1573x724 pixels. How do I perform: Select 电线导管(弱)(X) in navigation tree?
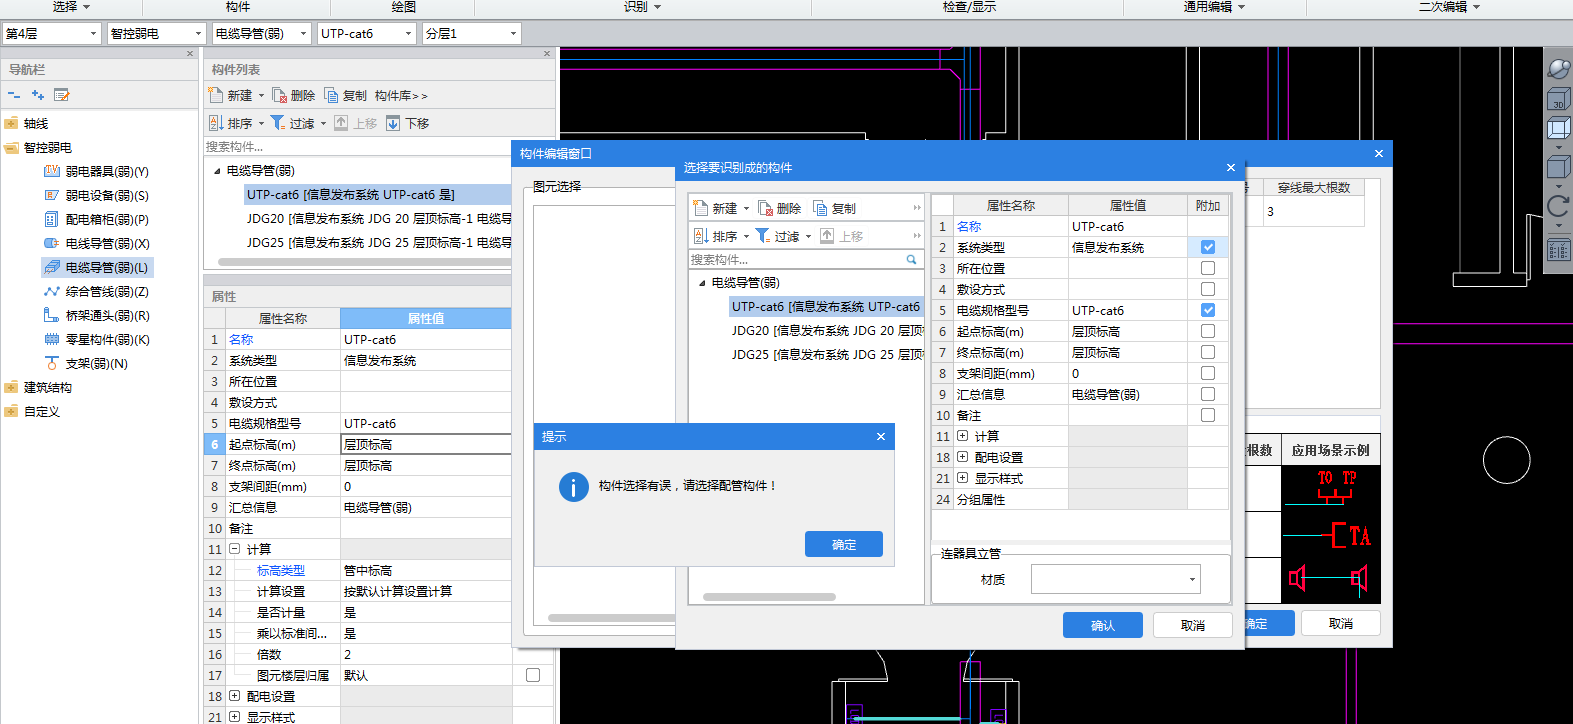click(x=97, y=243)
